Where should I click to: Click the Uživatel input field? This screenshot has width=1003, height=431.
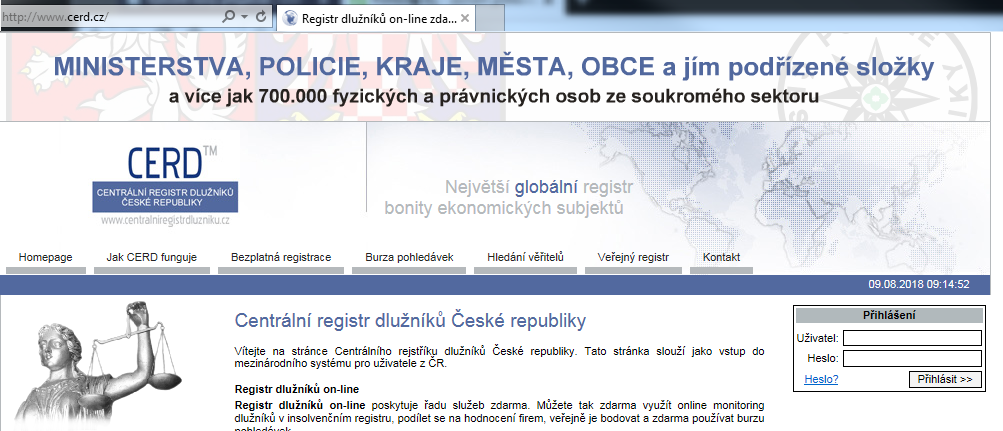point(912,338)
